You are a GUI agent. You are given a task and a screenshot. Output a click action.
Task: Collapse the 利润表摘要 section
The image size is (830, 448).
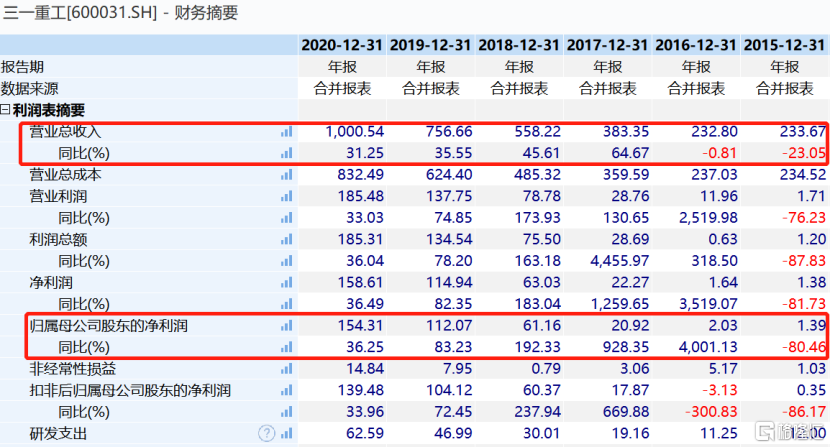click(x=5, y=110)
